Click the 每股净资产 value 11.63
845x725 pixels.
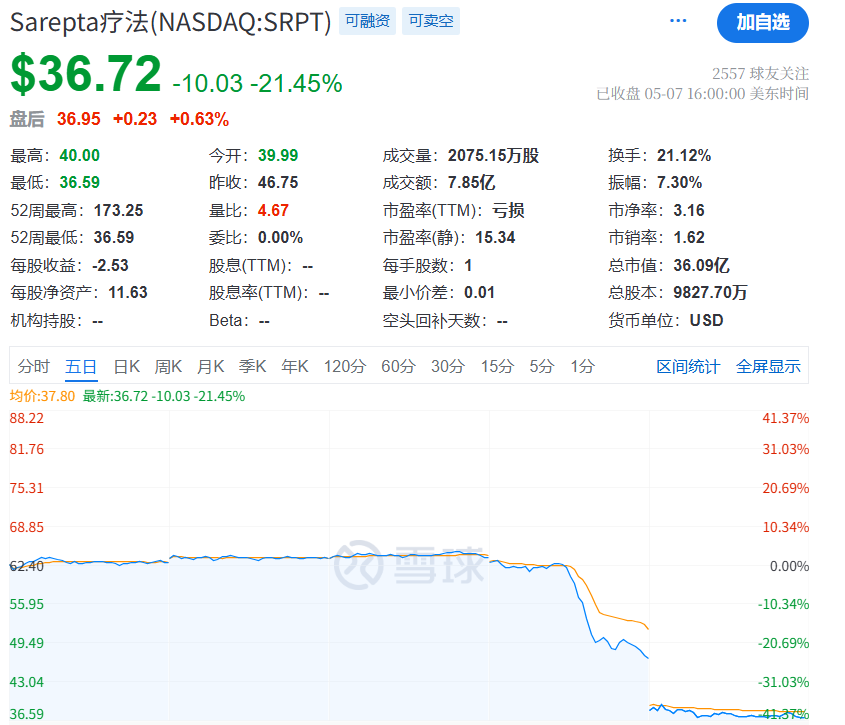click(128, 292)
